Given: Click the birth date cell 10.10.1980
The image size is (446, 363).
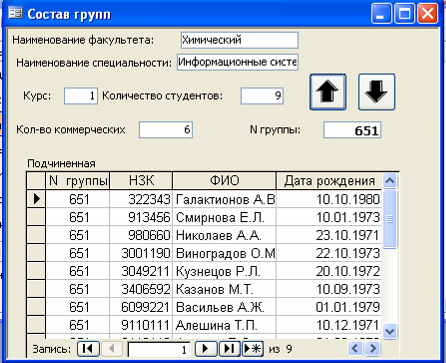Looking at the screenshot, I should point(329,199).
